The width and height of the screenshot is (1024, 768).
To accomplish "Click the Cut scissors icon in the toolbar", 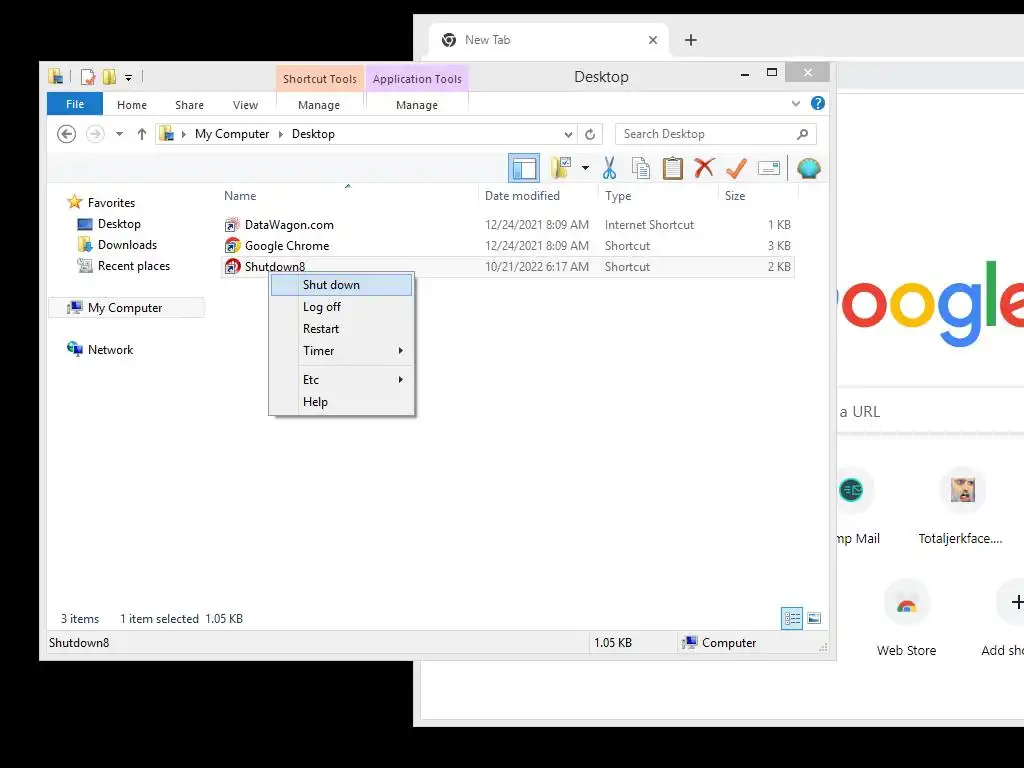I will click(x=609, y=168).
